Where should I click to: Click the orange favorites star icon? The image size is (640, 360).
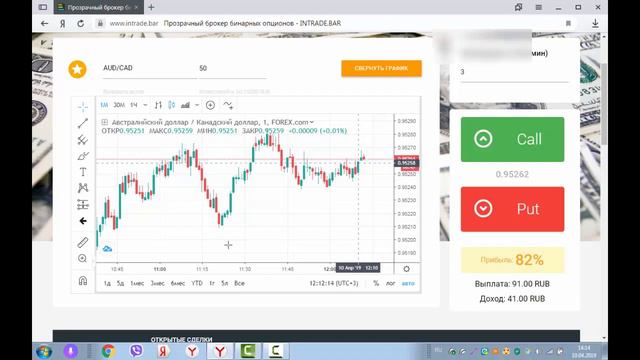coord(78,69)
